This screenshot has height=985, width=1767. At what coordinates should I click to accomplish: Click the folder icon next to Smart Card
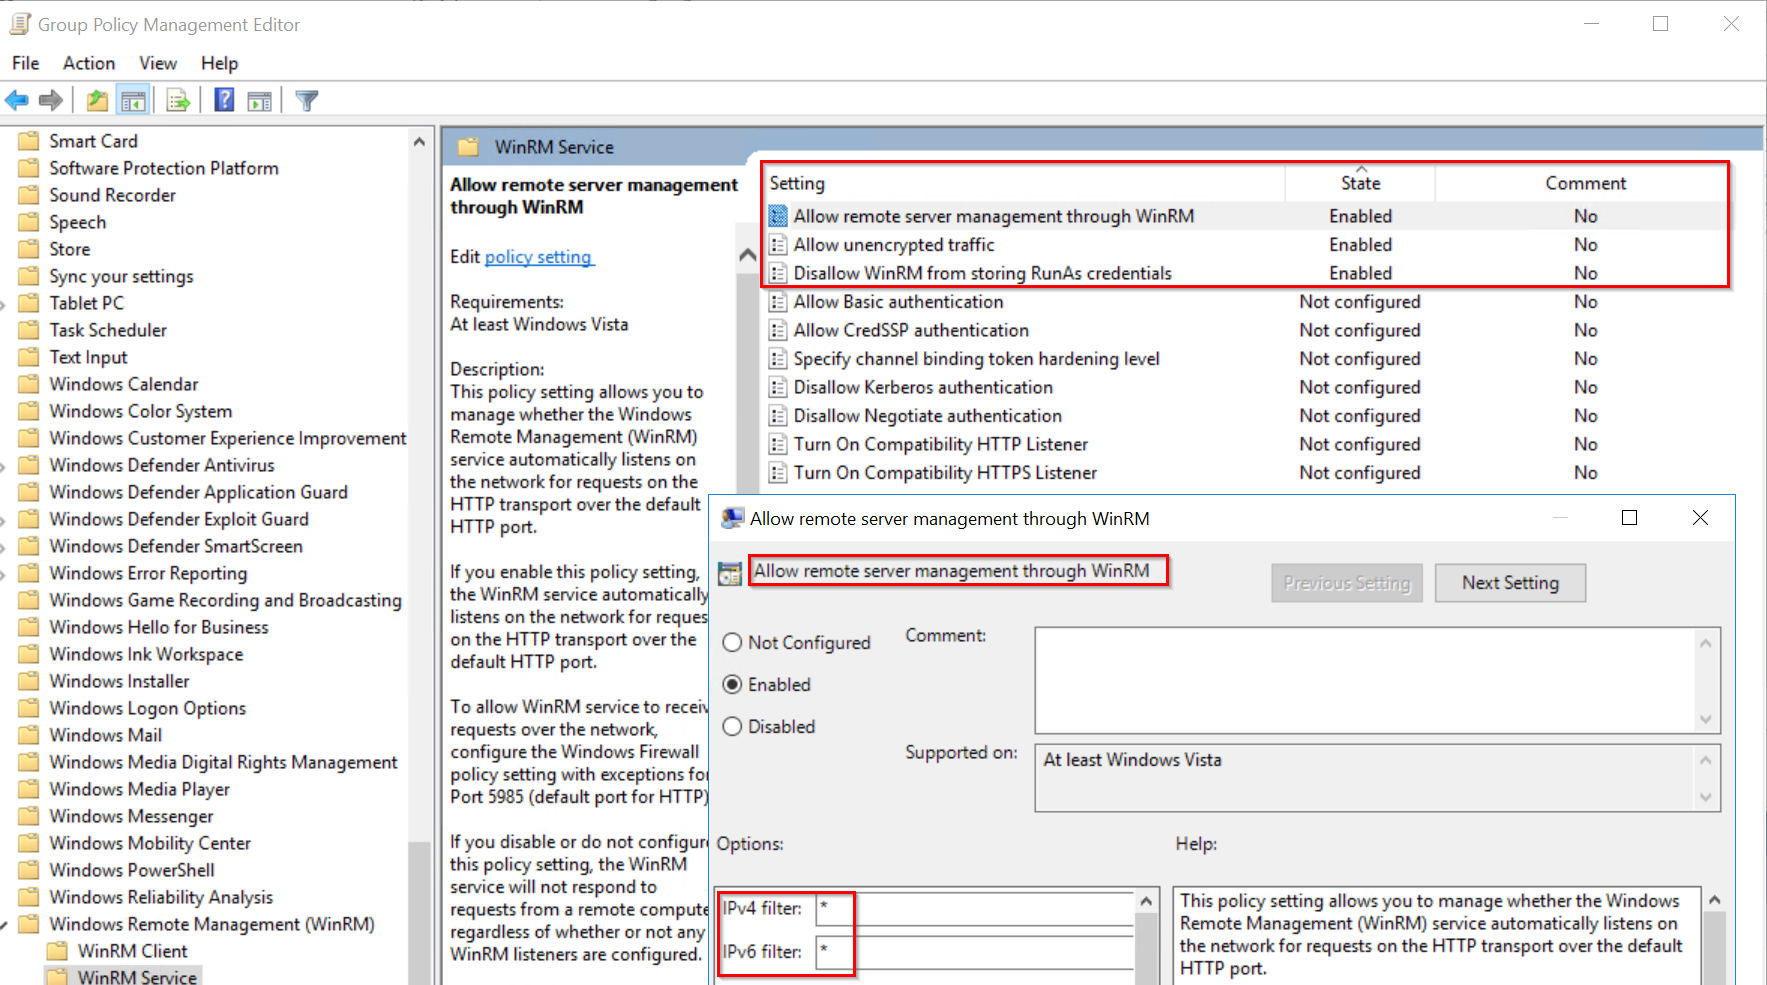[x=30, y=141]
